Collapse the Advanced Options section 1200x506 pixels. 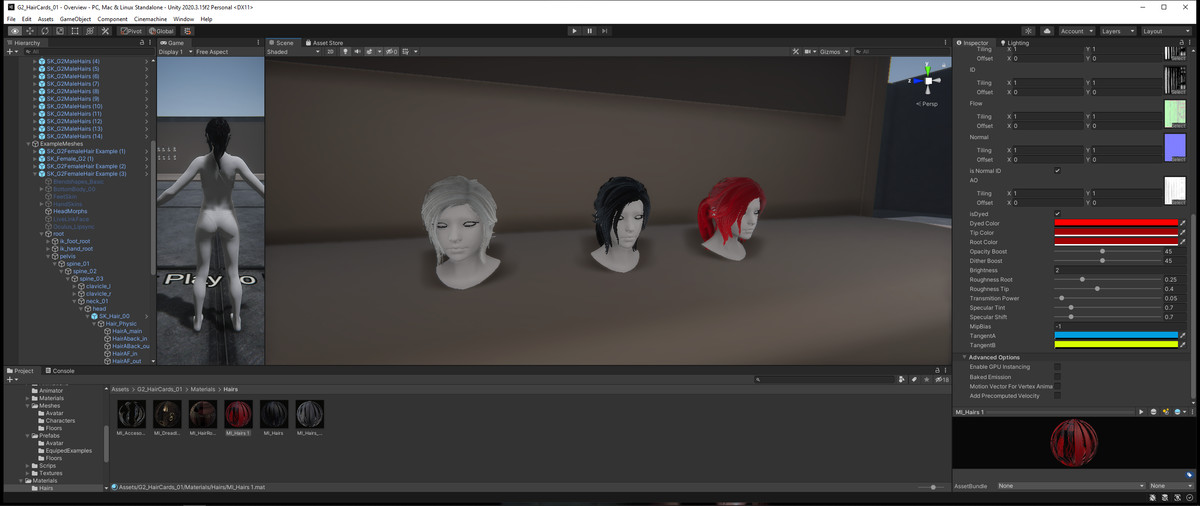coord(965,357)
